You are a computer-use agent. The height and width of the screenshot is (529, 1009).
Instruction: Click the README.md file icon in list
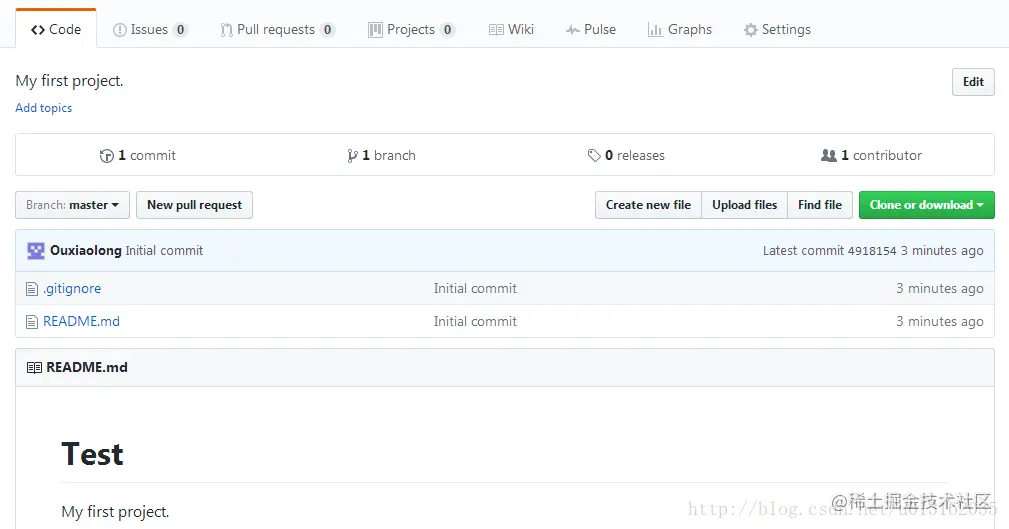(x=32, y=322)
